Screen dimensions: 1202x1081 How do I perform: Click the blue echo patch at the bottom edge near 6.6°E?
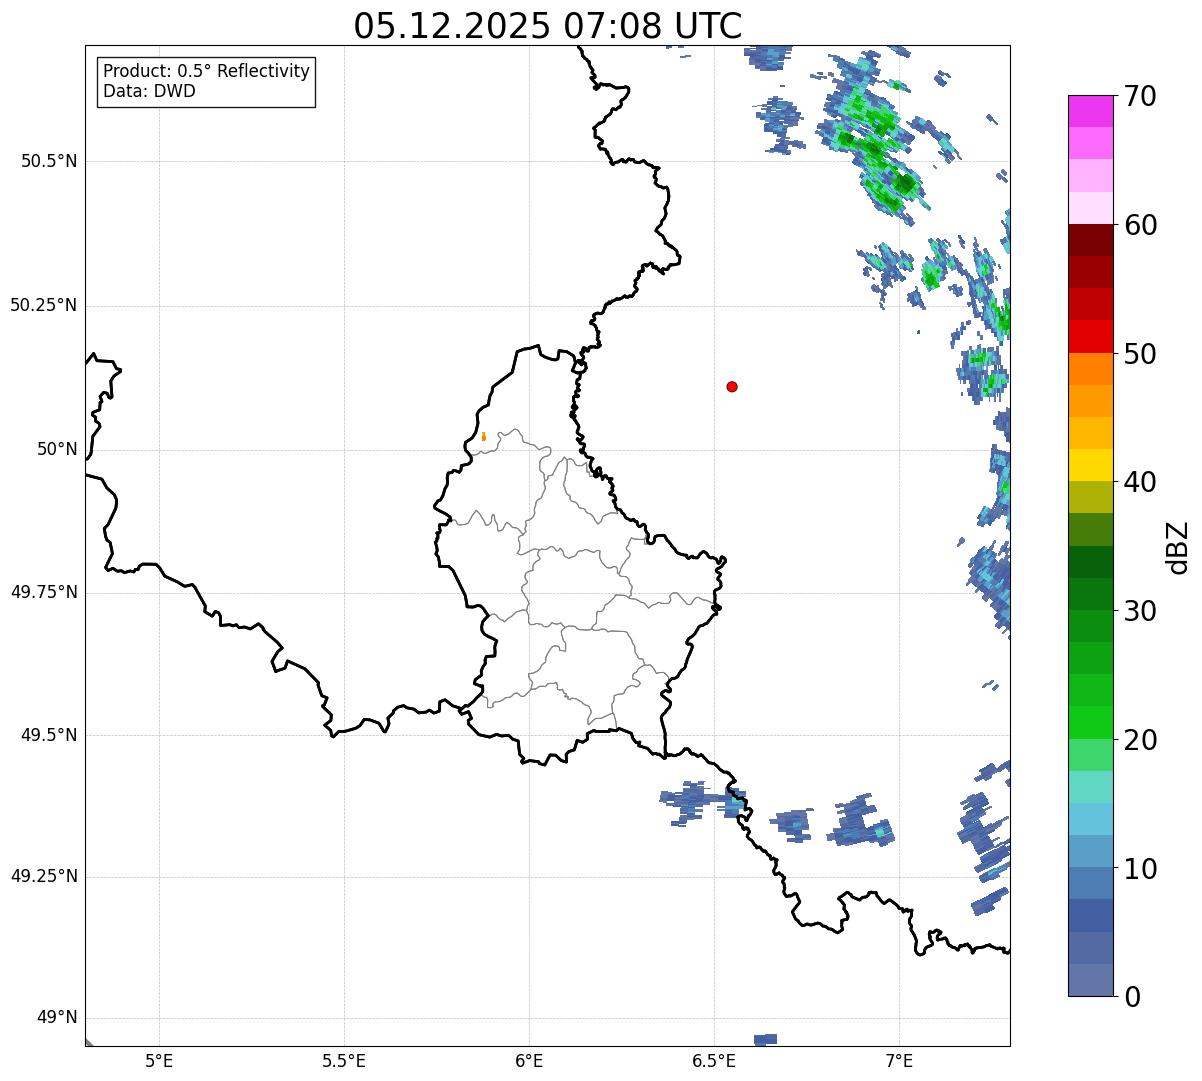(766, 1040)
